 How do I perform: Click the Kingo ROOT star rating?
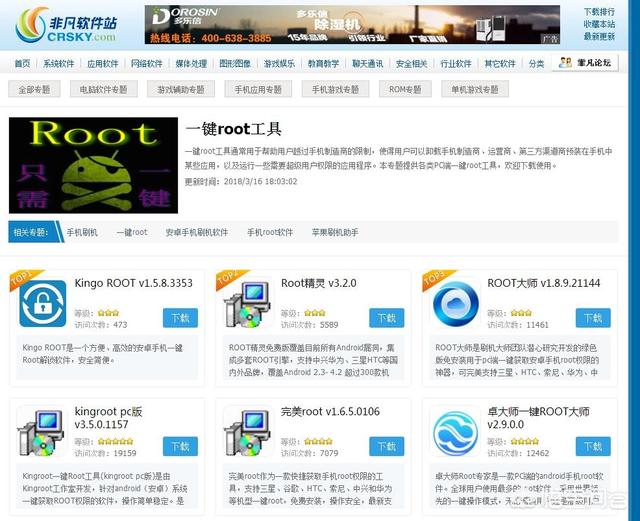[x=108, y=313]
